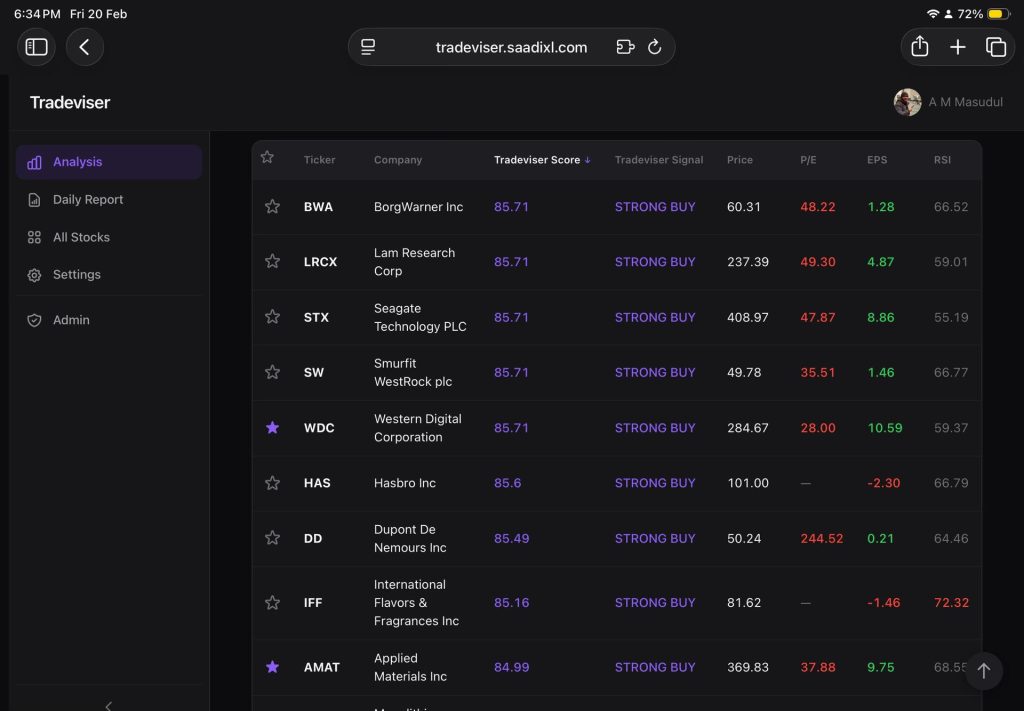Click the Tradeviser logo title

70,103
